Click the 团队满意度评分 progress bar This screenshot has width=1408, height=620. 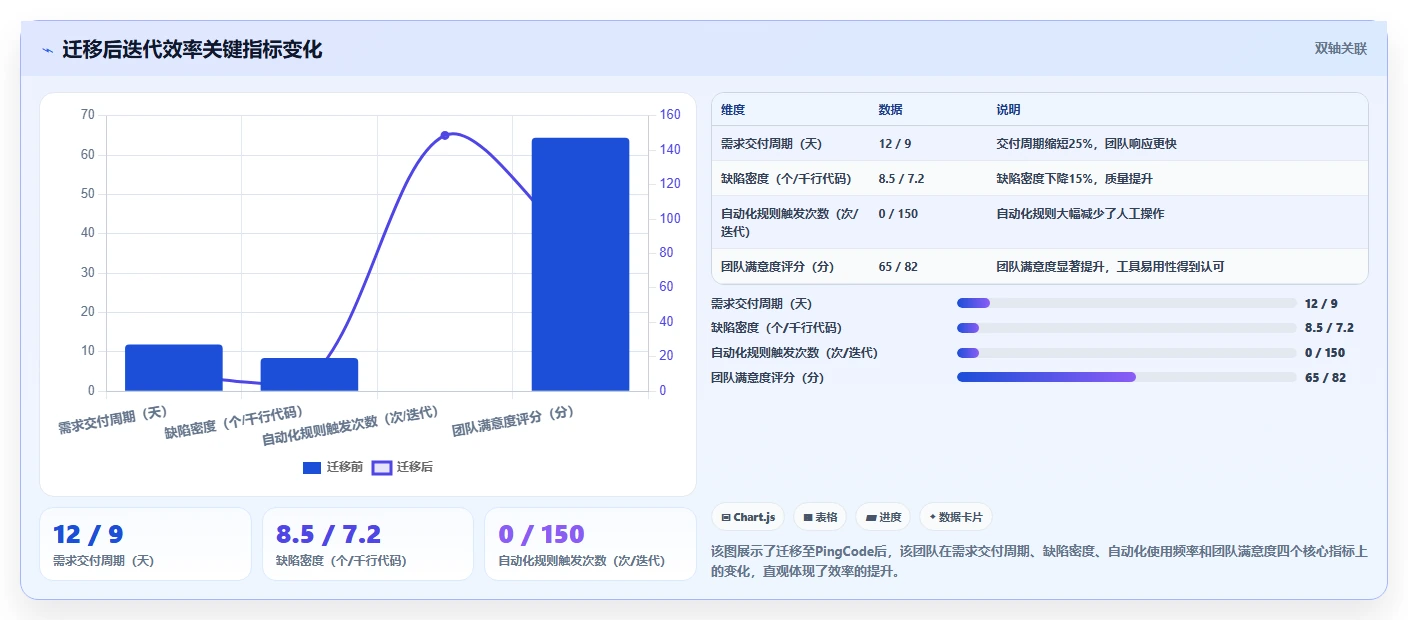(x=1126, y=377)
